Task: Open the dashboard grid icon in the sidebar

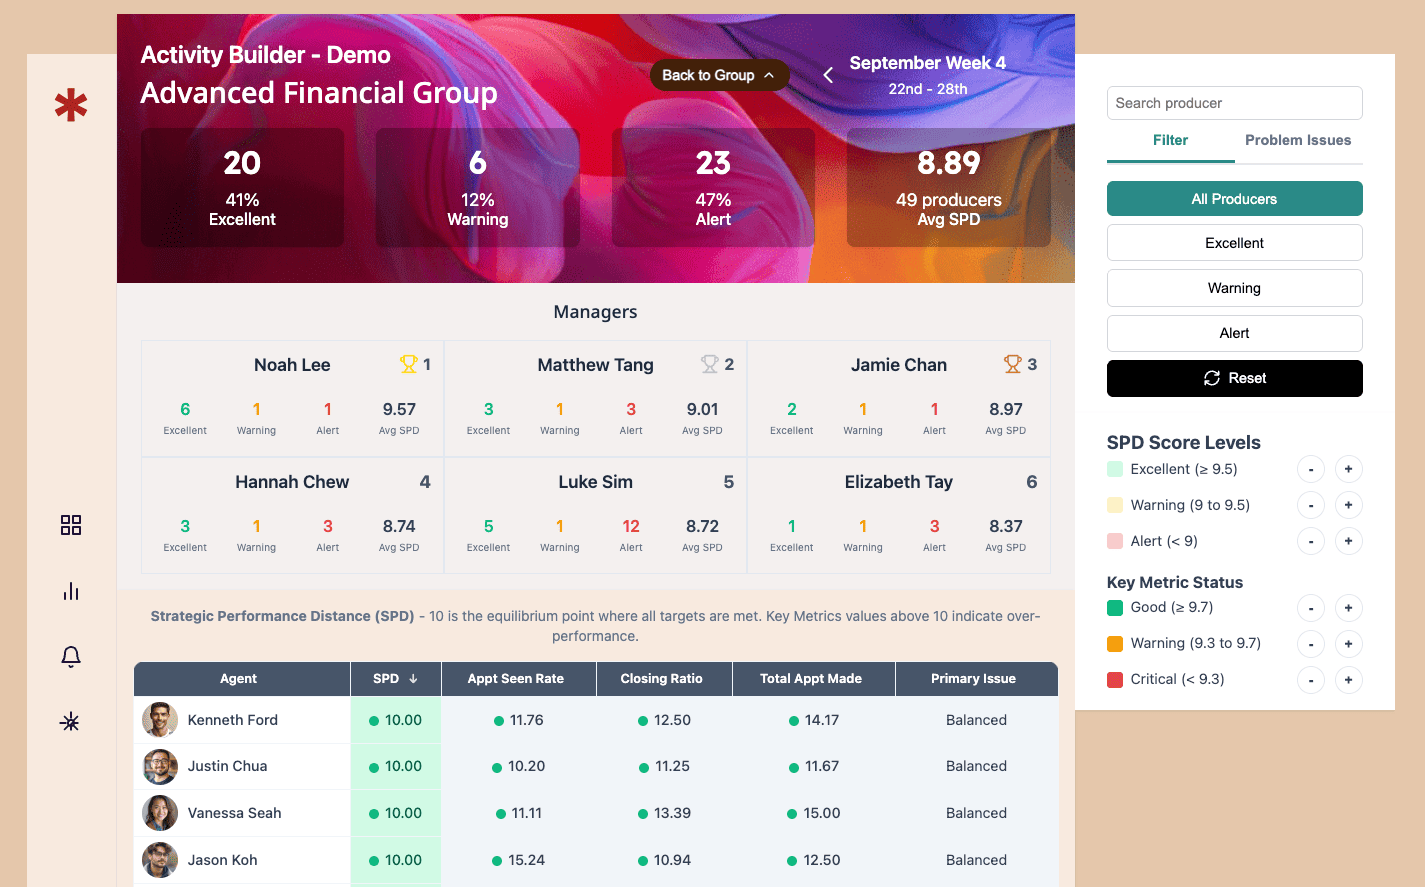Action: (x=70, y=524)
